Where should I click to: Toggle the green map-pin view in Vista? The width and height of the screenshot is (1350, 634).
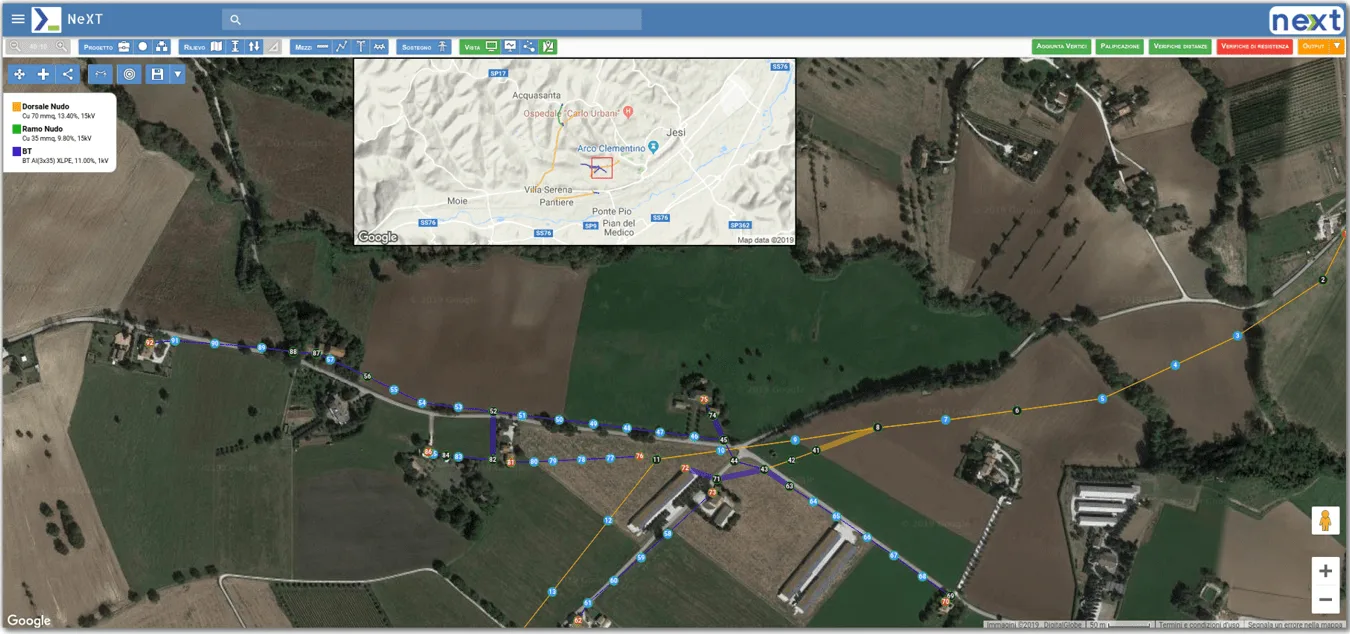coord(548,47)
